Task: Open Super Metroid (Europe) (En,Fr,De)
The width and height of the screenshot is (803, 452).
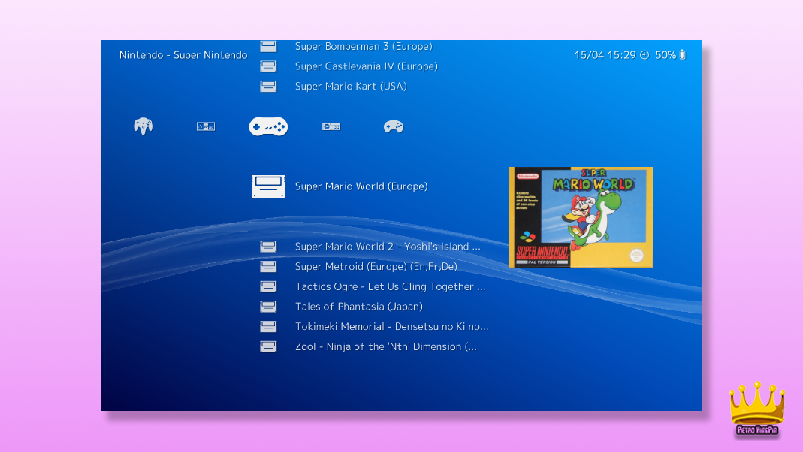Action: click(x=376, y=267)
